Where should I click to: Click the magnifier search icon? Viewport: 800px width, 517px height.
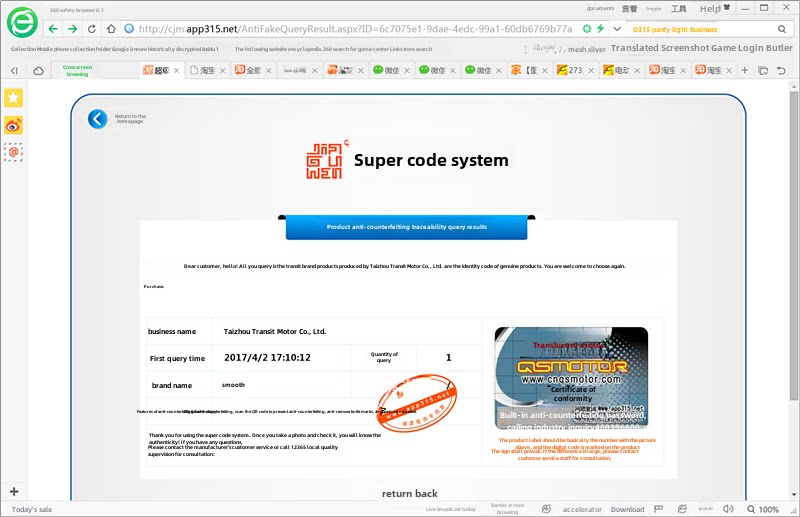(782, 30)
